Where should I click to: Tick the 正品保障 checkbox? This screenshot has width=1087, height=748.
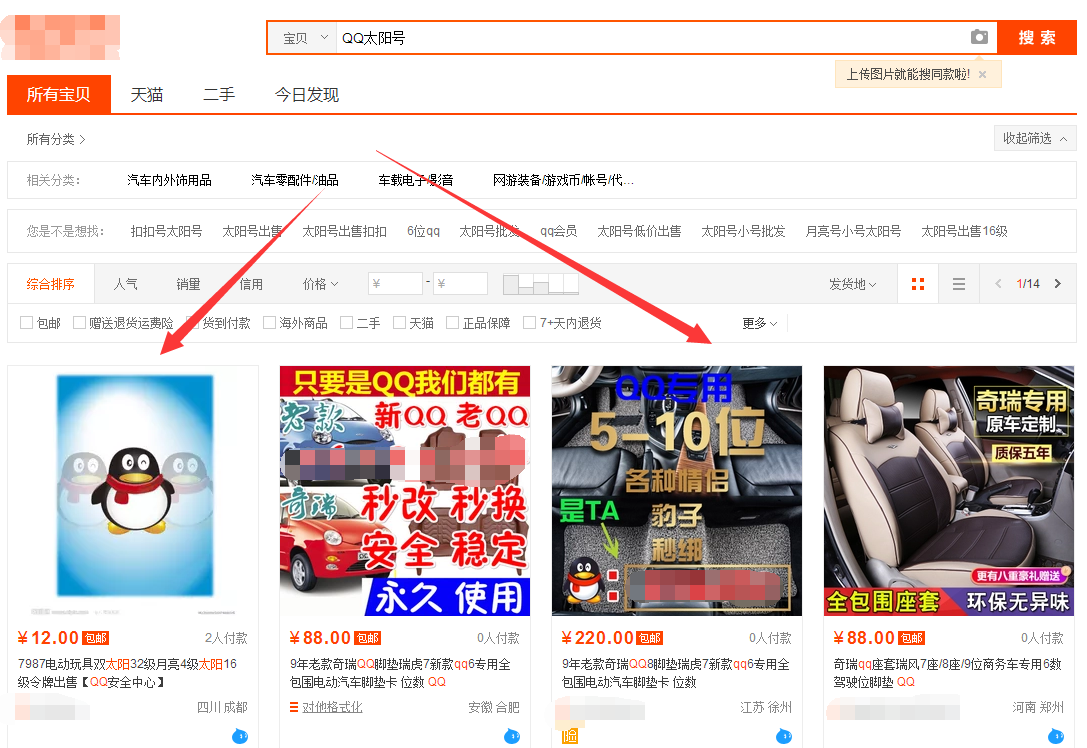coord(453,323)
